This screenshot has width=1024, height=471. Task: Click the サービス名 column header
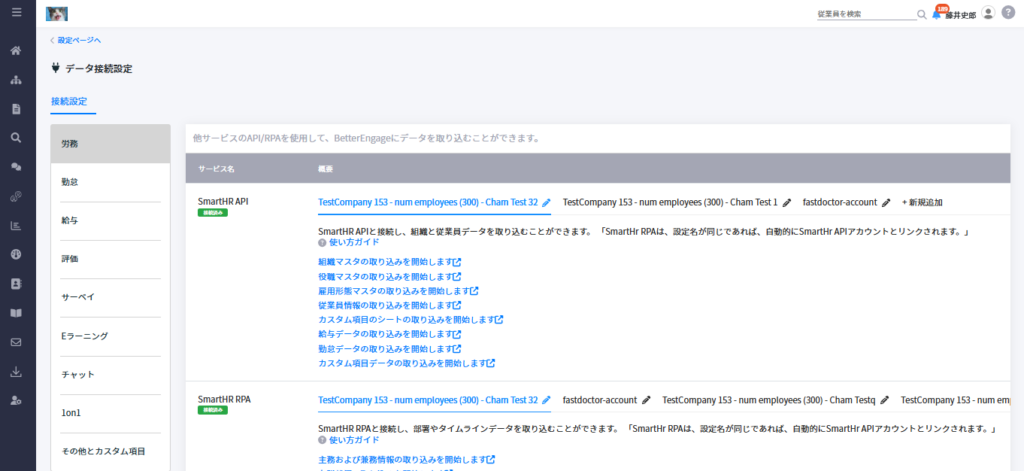coord(216,169)
